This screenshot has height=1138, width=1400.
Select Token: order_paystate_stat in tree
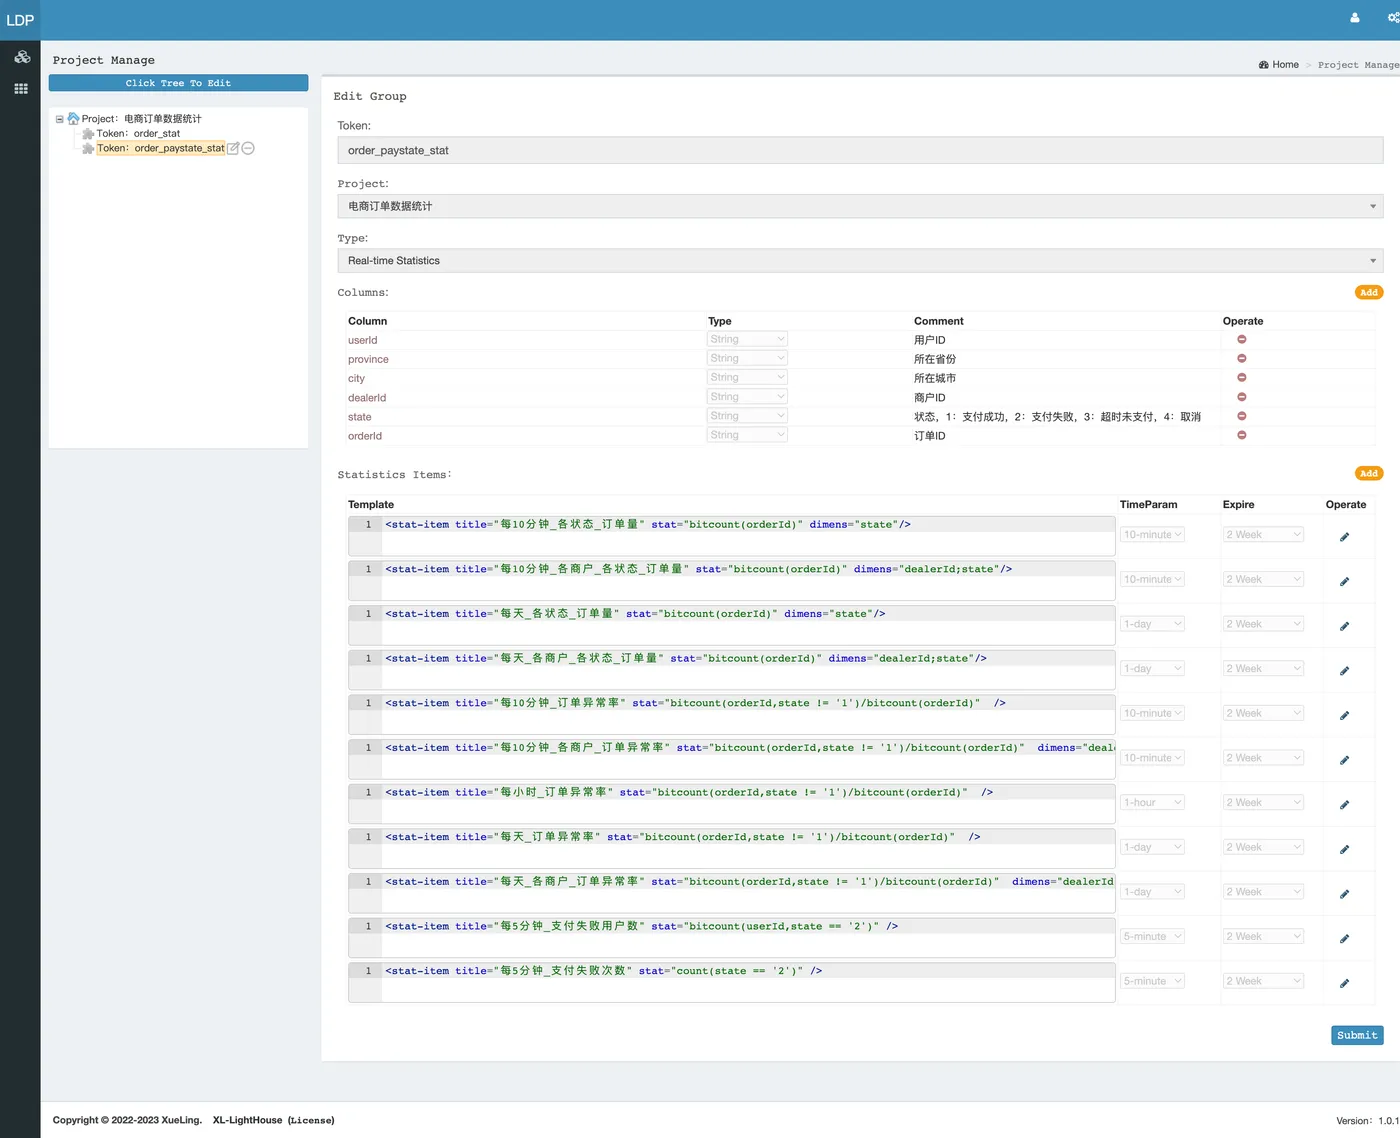[x=160, y=148]
